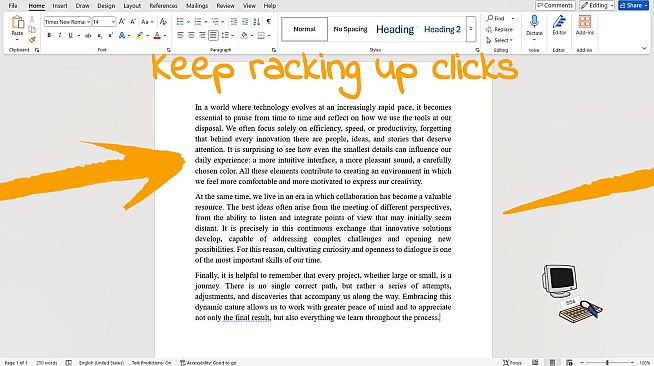Toggle Align Left
This screenshot has width=654, height=366.
180,35
